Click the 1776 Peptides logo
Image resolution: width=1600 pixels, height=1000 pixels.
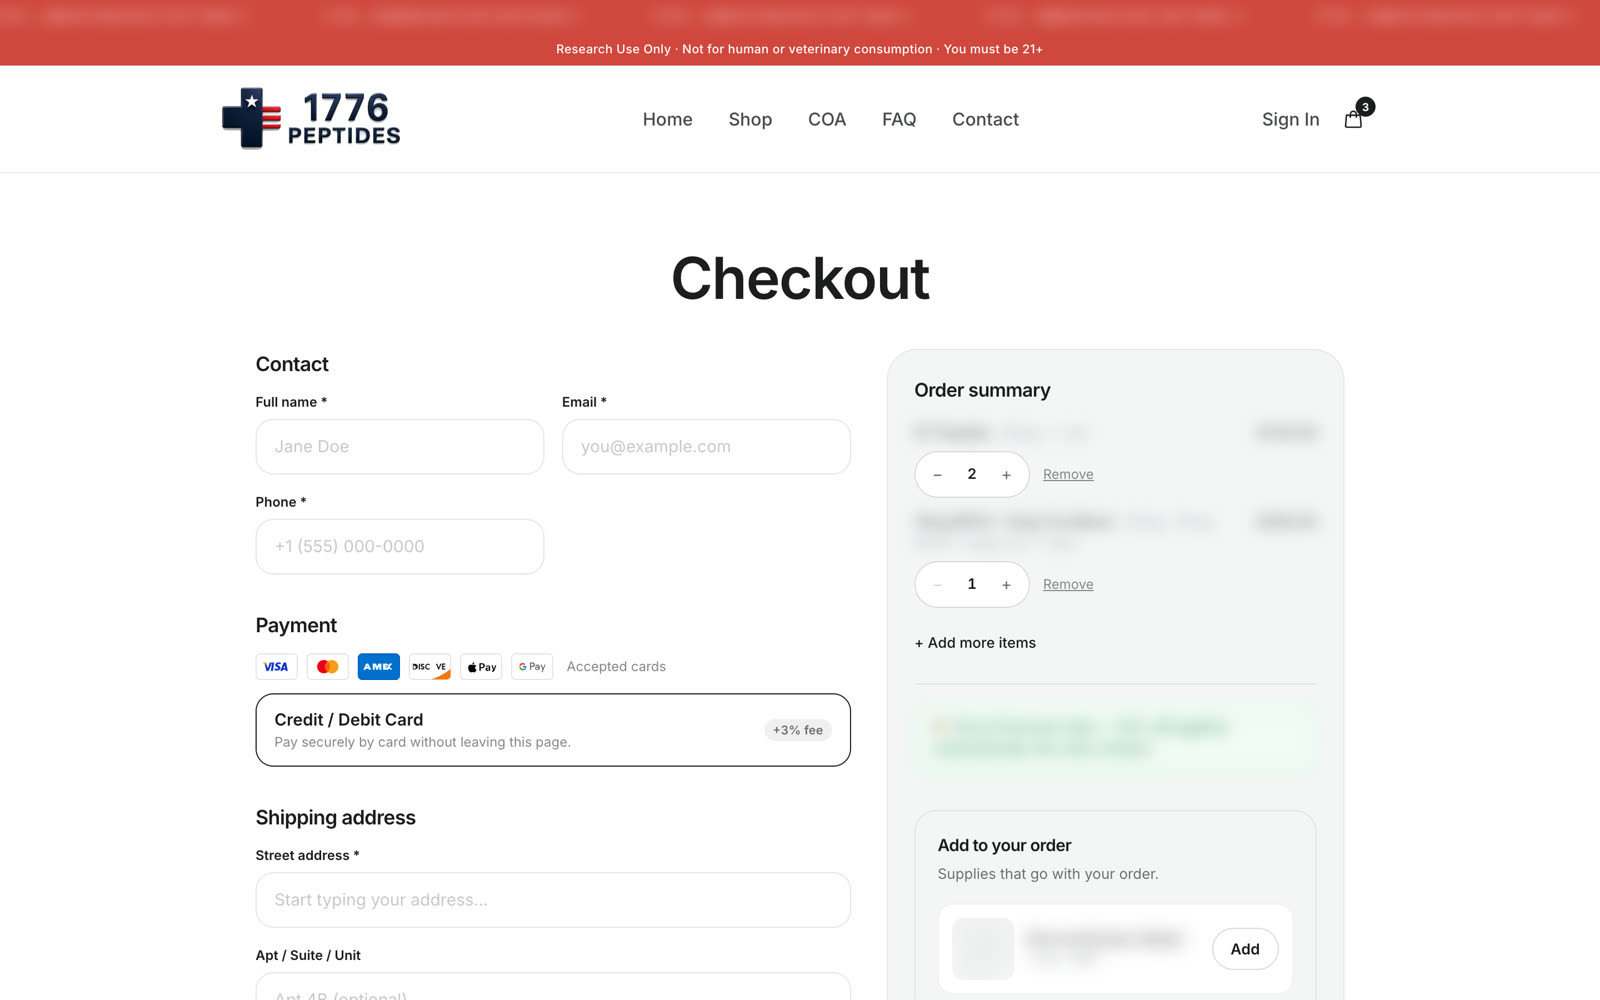311,119
